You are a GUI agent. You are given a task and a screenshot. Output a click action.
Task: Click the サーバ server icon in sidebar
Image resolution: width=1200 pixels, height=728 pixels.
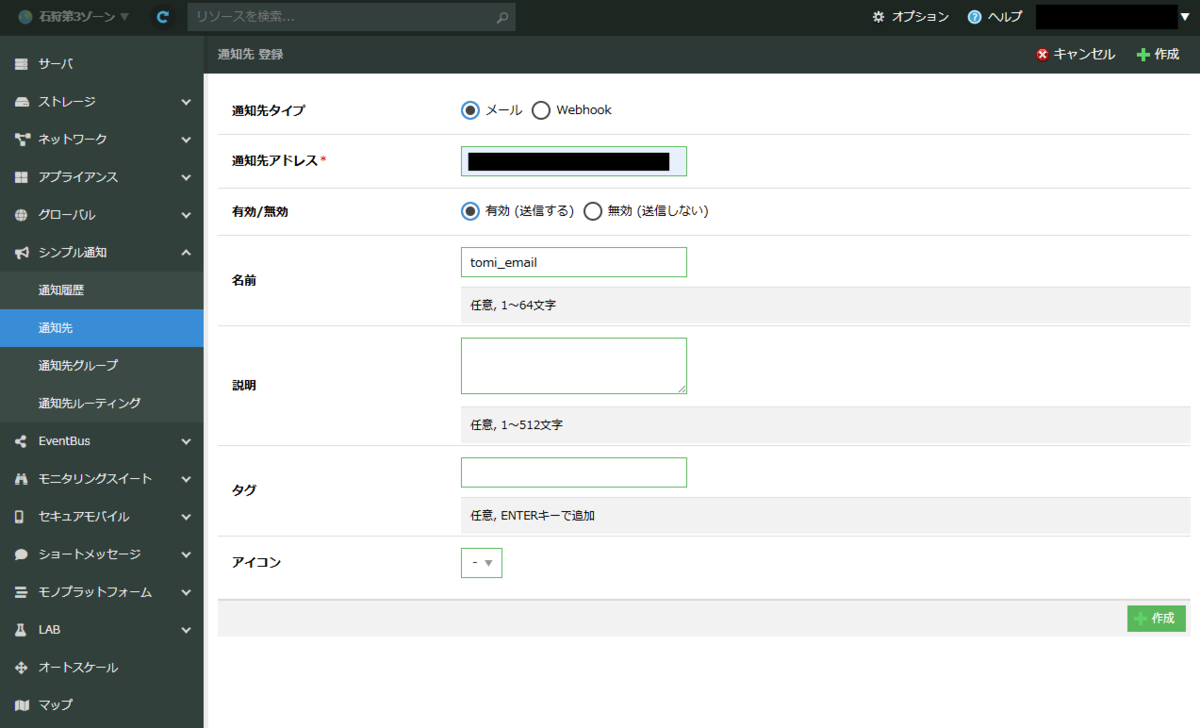pyautogui.click(x=21, y=64)
